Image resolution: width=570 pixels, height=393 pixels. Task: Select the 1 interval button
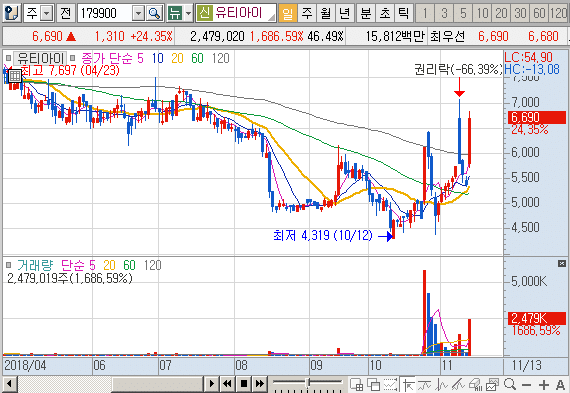[x=425, y=13]
